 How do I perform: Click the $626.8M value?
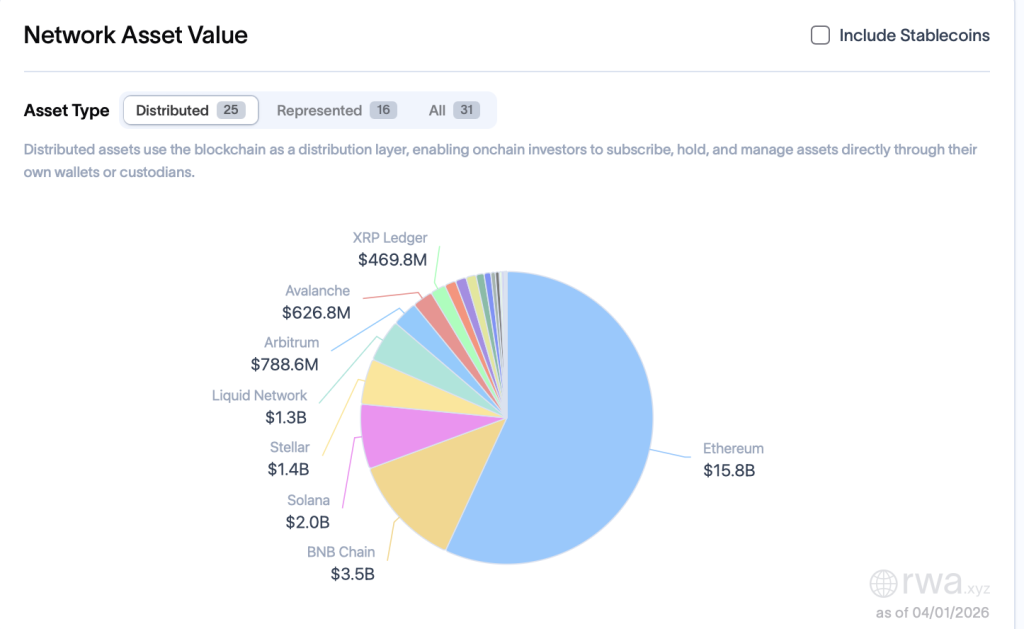coord(316,313)
